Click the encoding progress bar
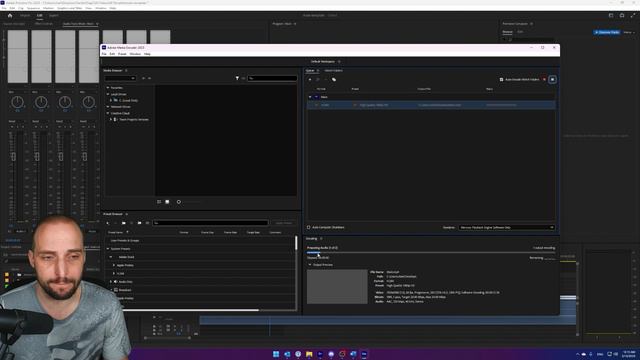The image size is (640, 360). point(431,253)
